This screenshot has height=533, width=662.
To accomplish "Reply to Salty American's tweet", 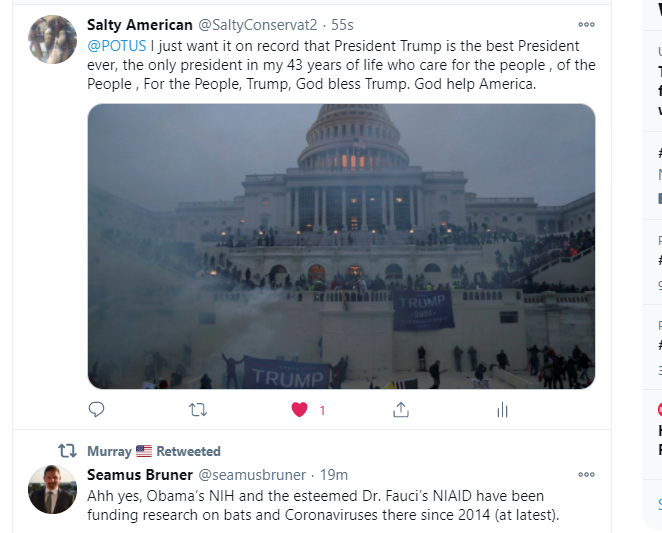I will (97, 409).
